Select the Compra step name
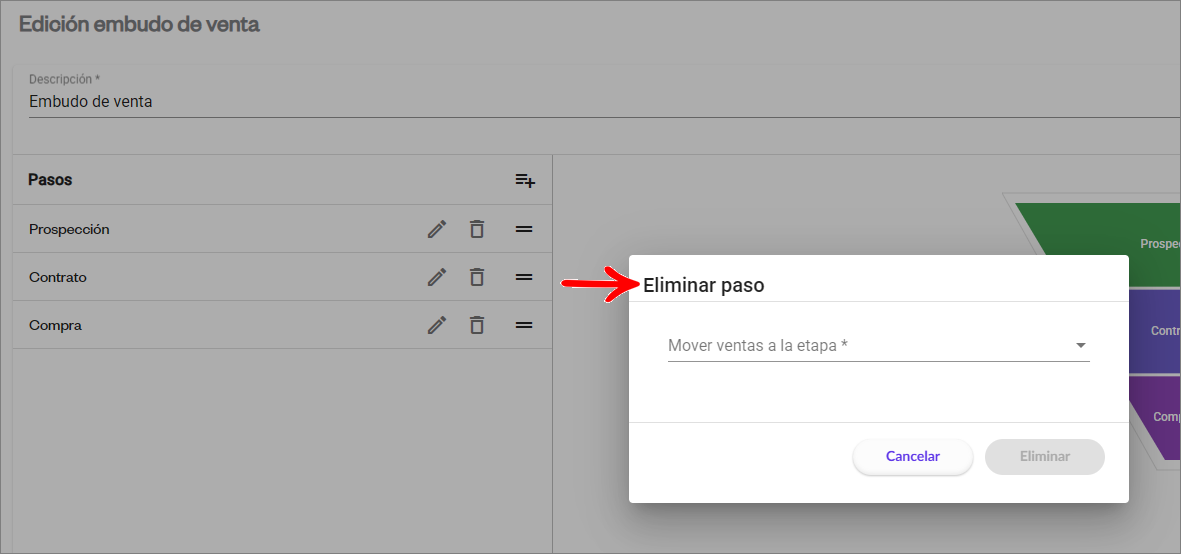1181x554 pixels. point(55,326)
